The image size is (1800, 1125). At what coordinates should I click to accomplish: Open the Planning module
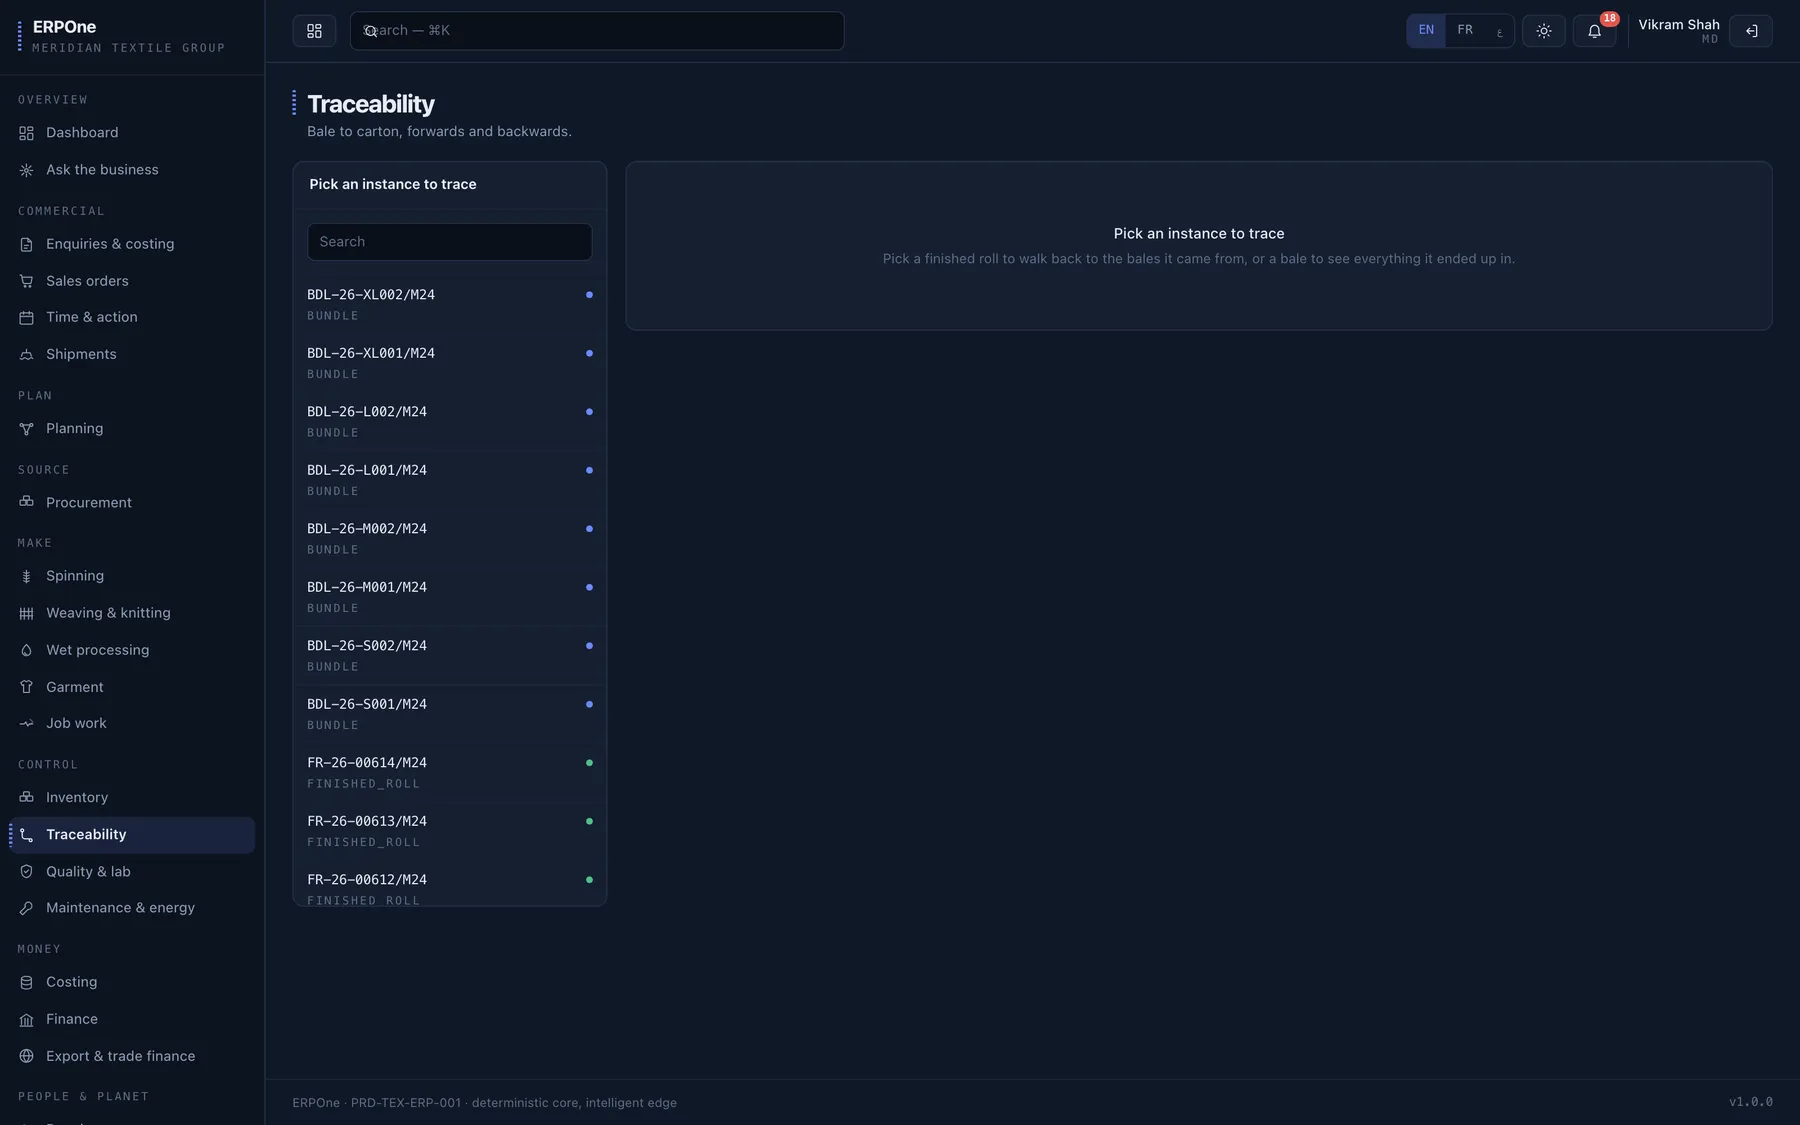pos(132,428)
